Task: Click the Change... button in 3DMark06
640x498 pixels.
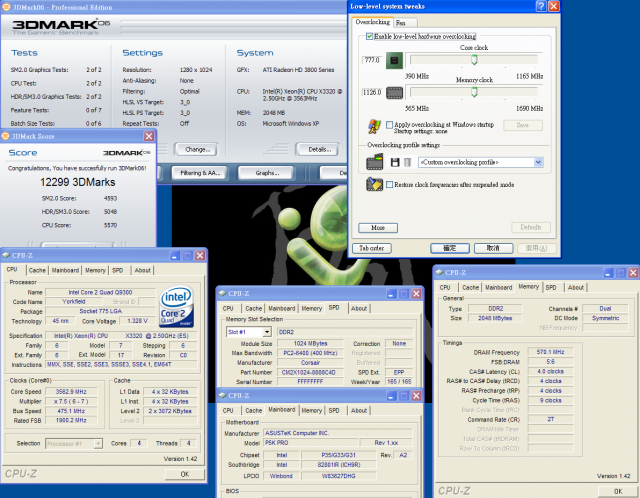Action: click(197, 149)
